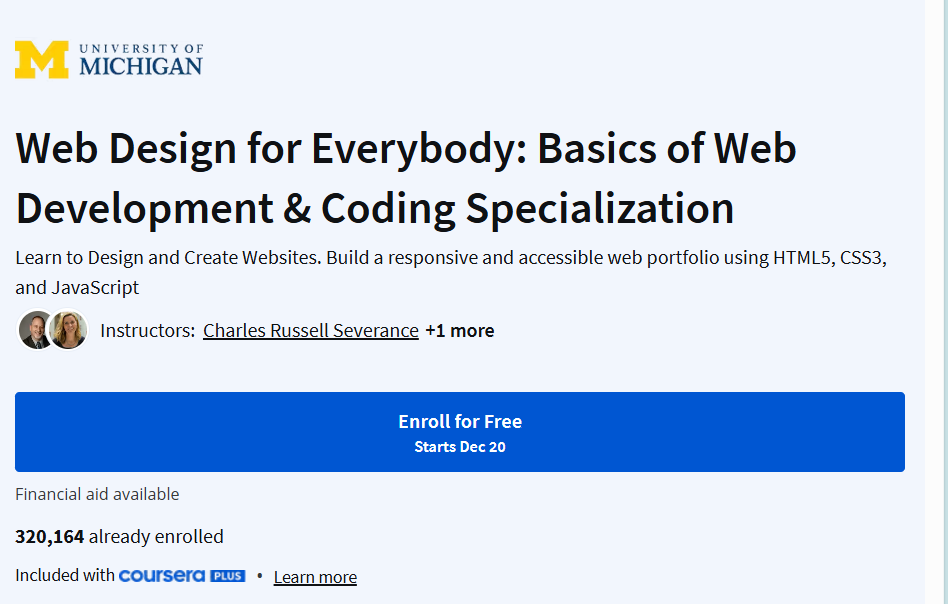Click the Included with text
This screenshot has width=948, height=604.
[x=65, y=575]
